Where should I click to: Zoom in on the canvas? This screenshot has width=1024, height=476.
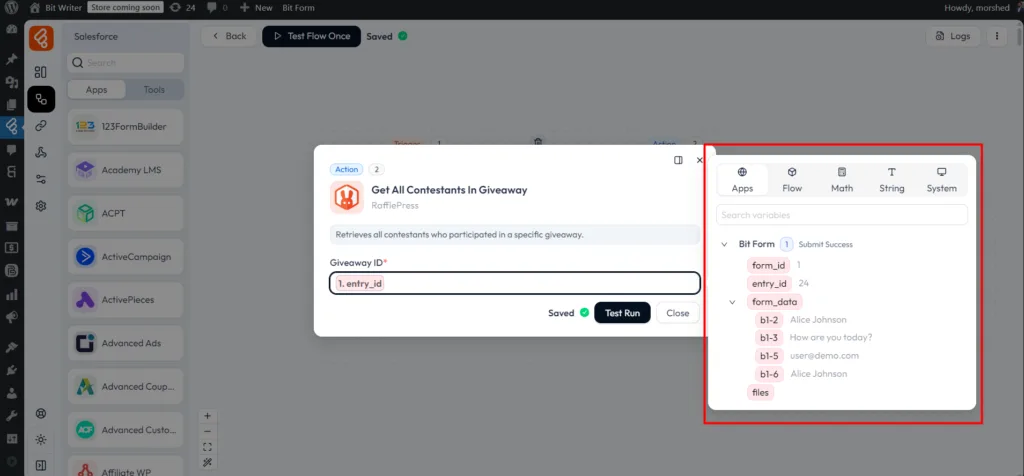point(208,416)
